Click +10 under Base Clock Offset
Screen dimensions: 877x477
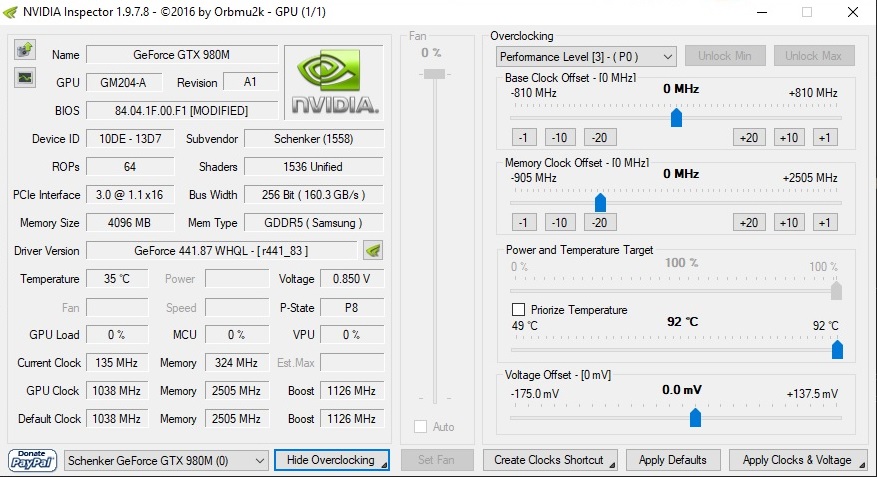pyautogui.click(x=789, y=138)
